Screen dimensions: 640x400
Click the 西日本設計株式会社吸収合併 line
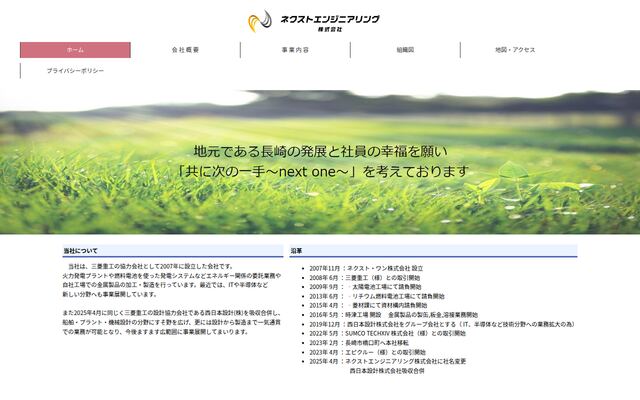click(387, 371)
